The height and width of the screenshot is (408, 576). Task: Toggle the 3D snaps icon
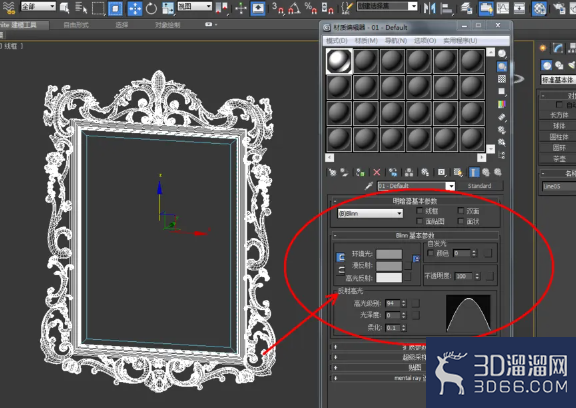pyautogui.click(x=278, y=8)
